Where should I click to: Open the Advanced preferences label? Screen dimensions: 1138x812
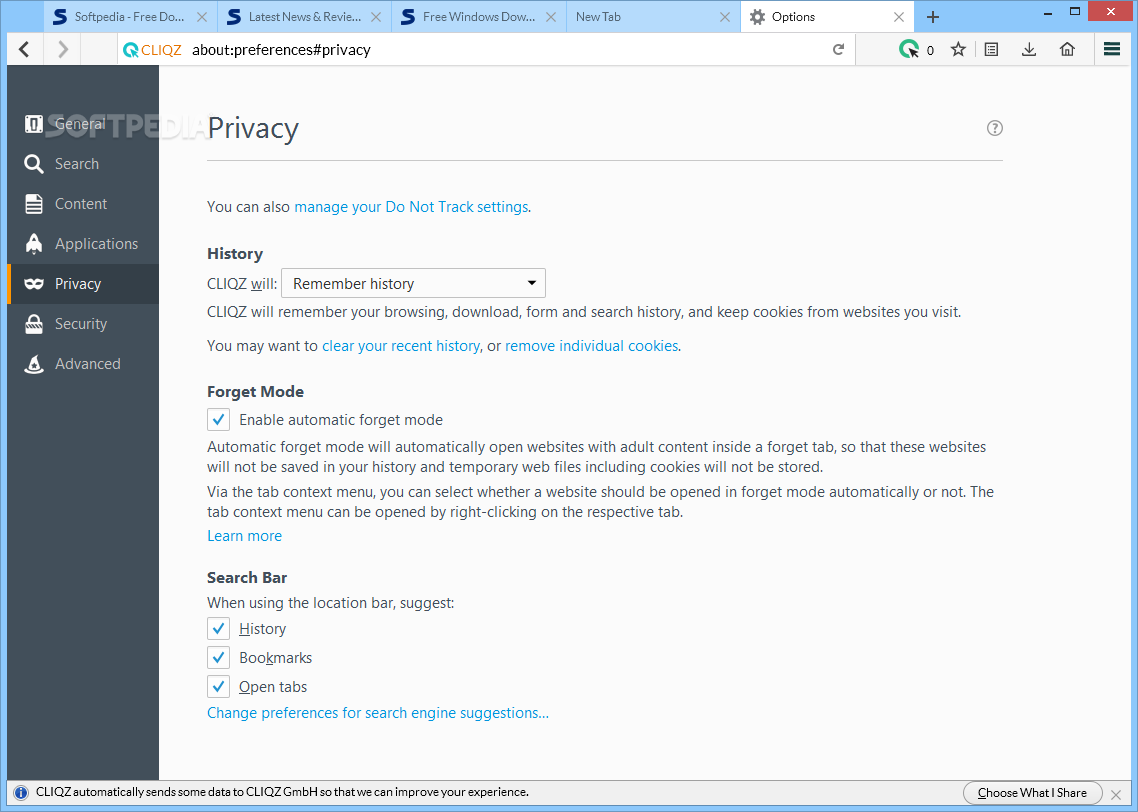pos(88,364)
